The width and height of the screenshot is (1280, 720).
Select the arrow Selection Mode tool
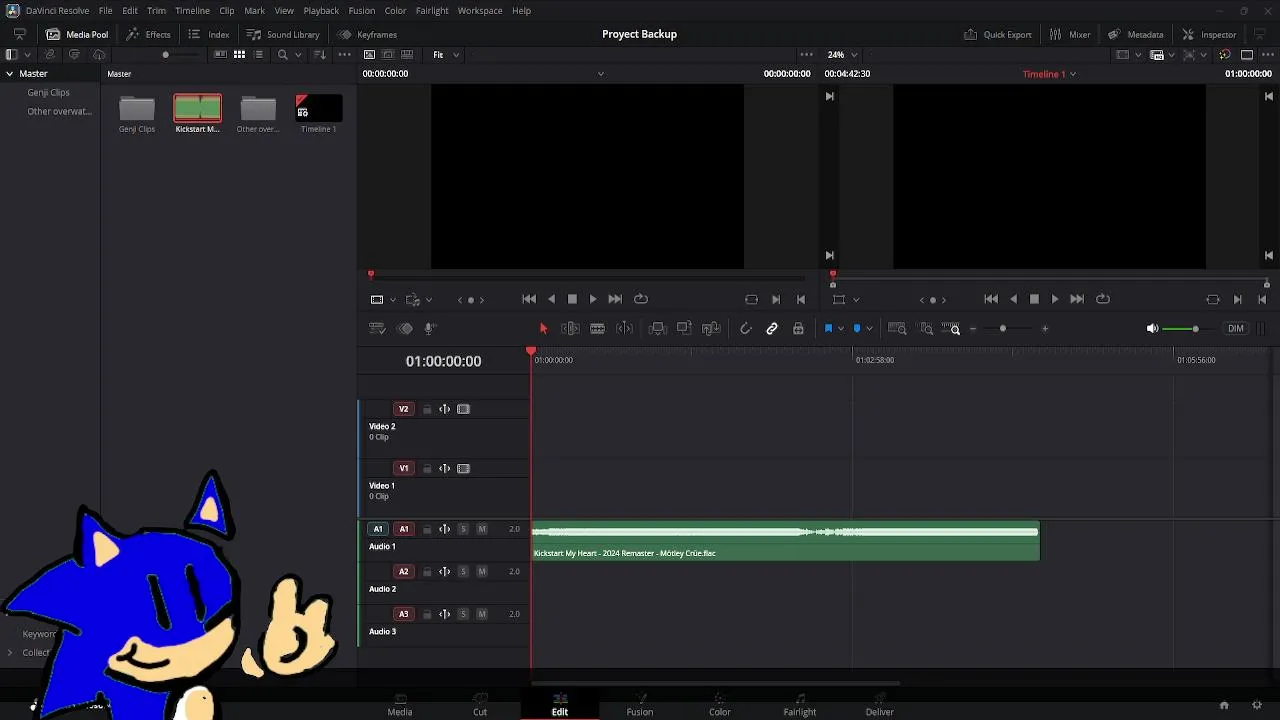[x=543, y=328]
